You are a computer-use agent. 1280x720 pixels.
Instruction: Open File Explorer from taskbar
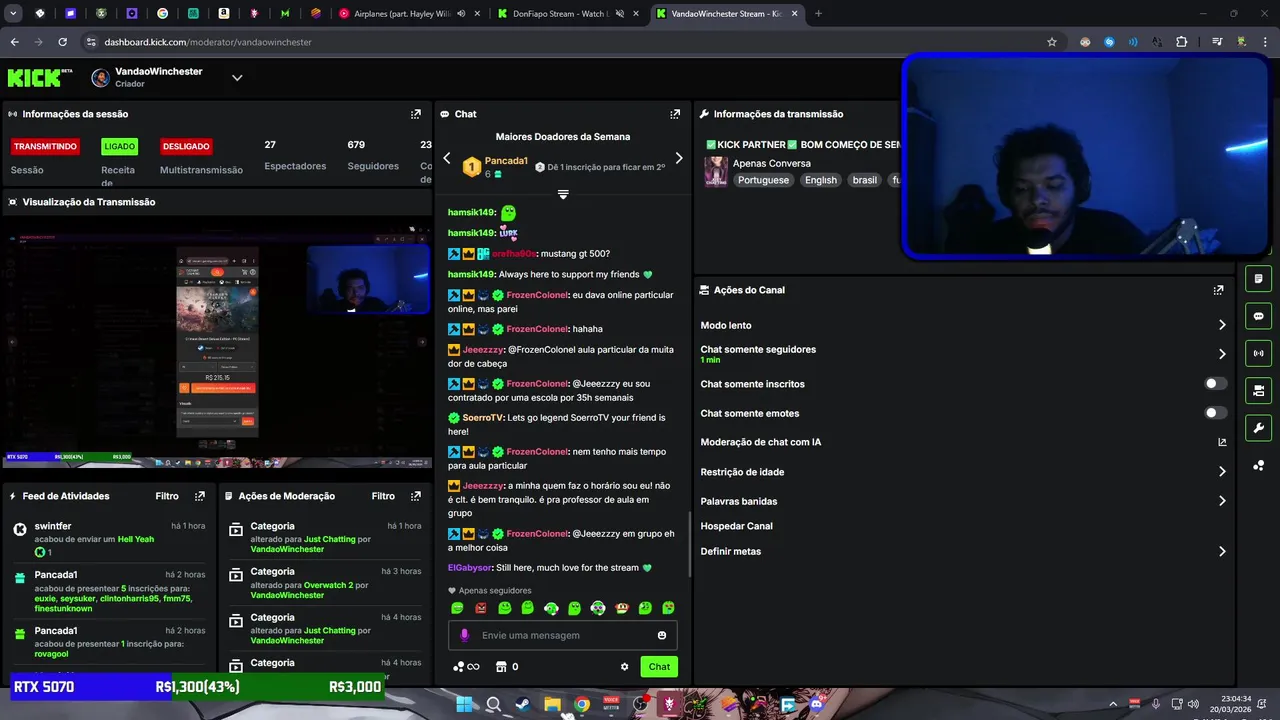[x=552, y=704]
